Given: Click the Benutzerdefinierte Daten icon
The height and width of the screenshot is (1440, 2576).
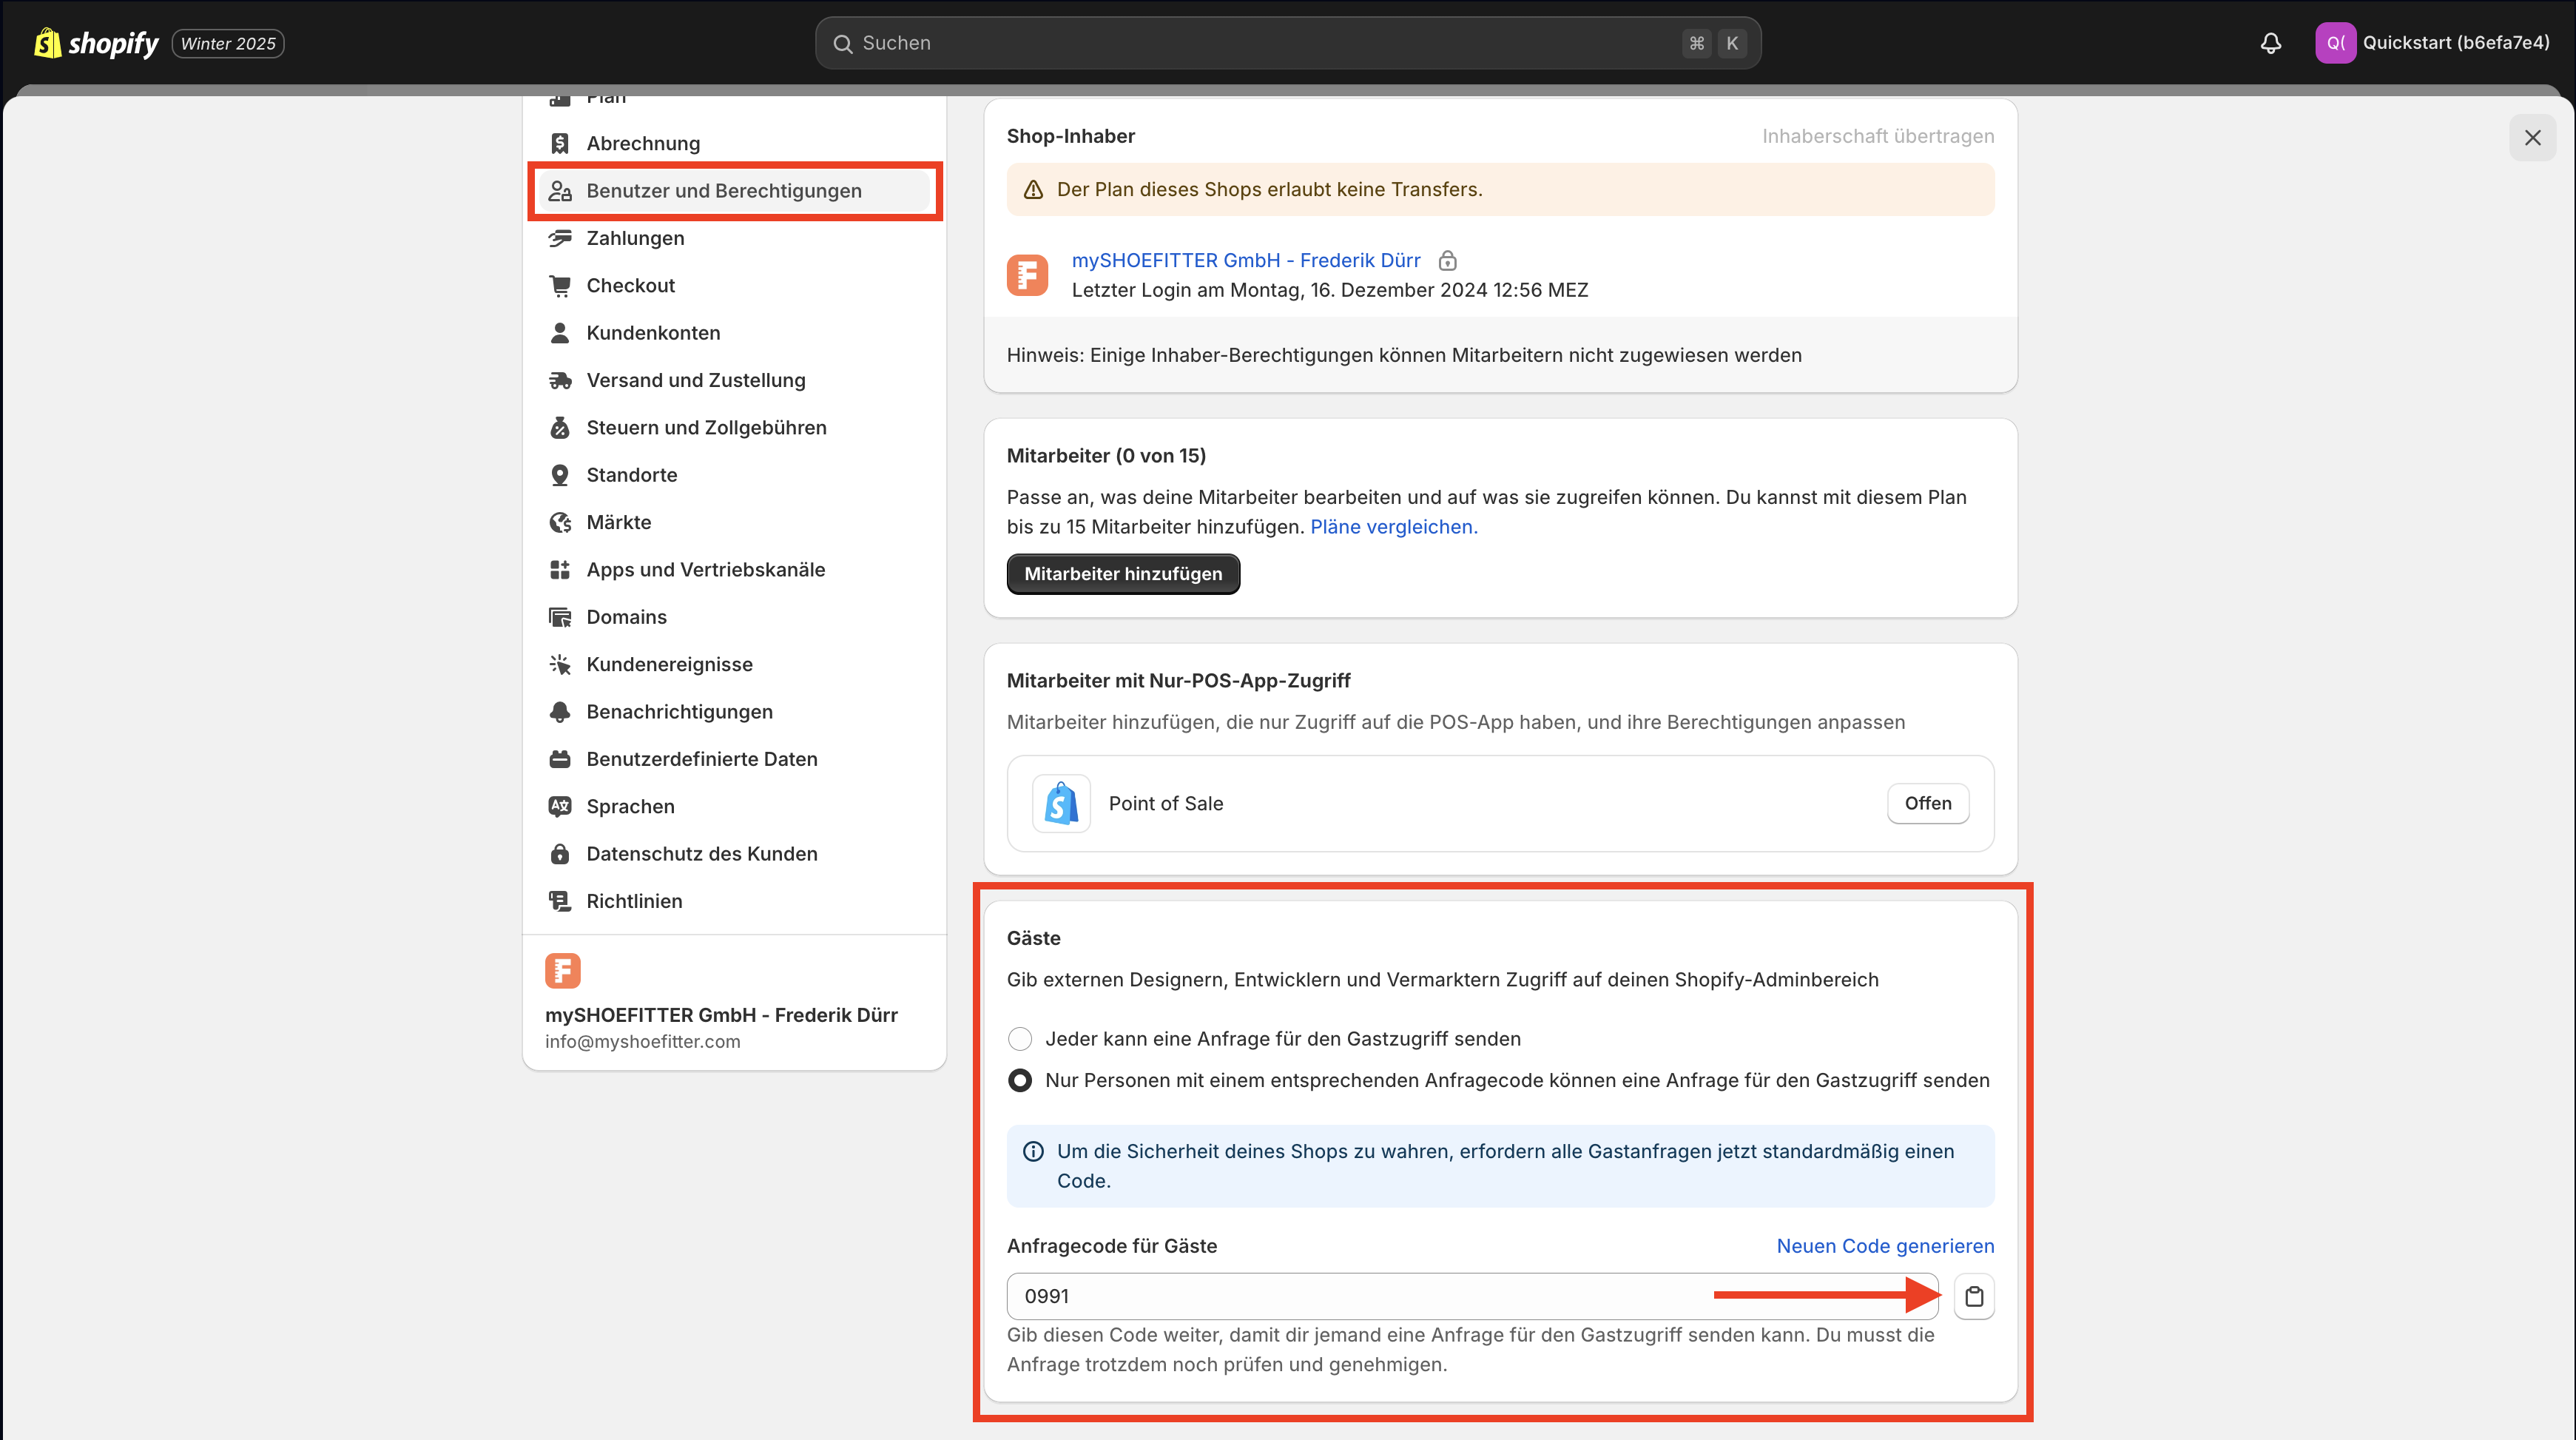Looking at the screenshot, I should pyautogui.click(x=560, y=759).
